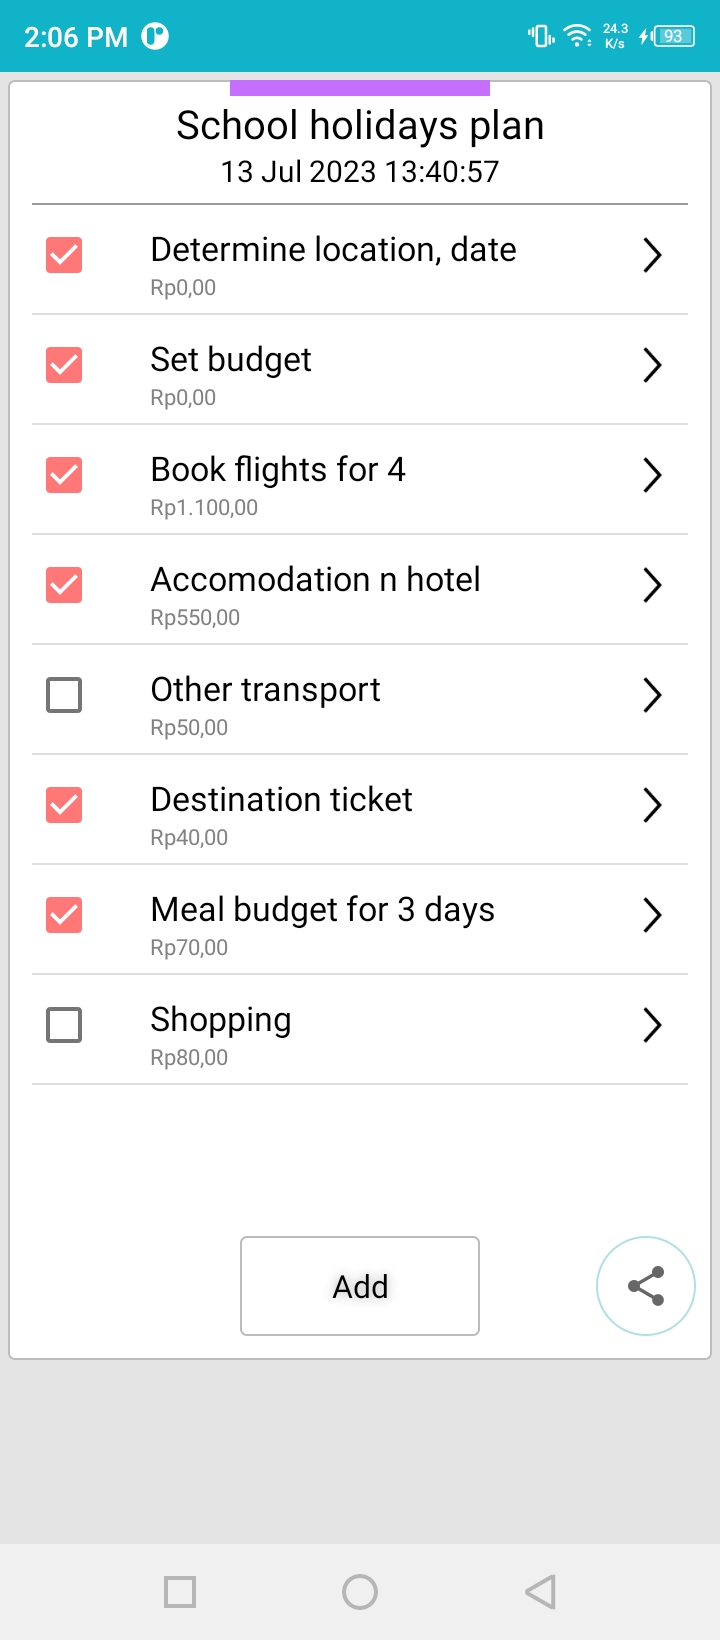
Task: Tap the share icon button
Action: click(646, 1286)
